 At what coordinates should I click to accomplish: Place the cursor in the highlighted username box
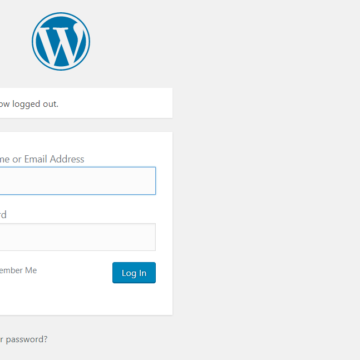(x=77, y=181)
